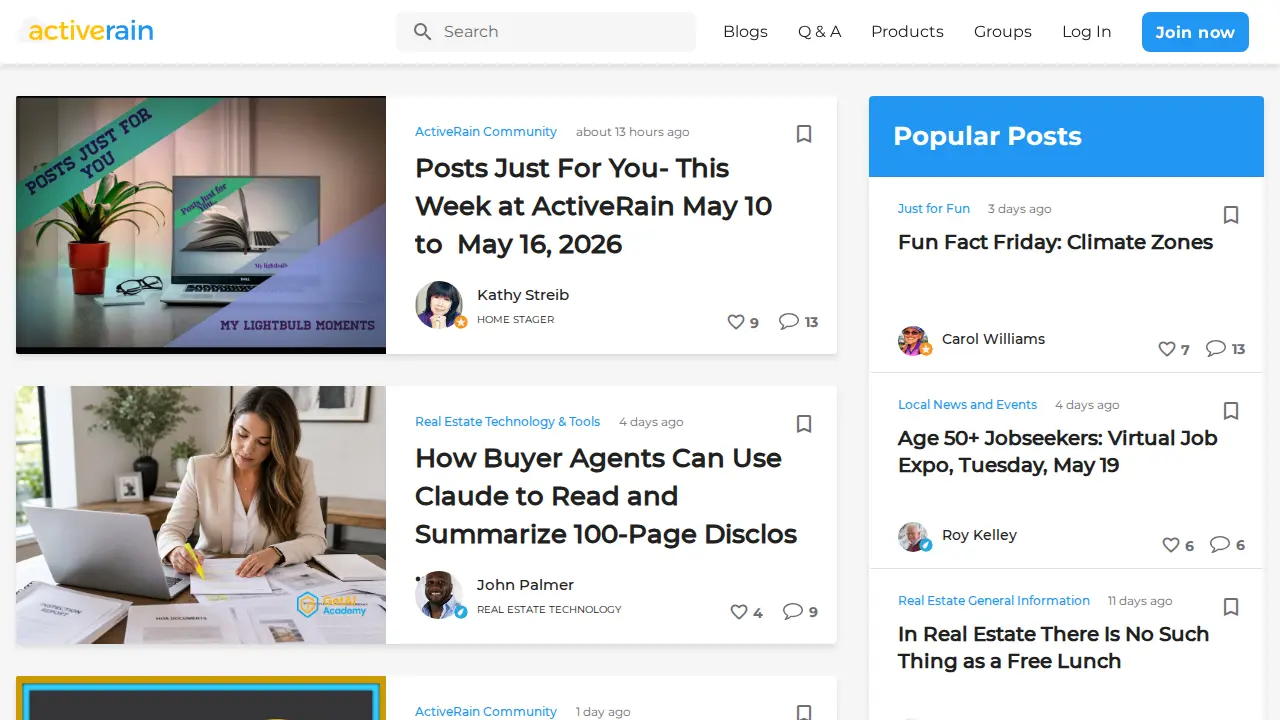Open Posts Just For You article title
The image size is (1280, 720).
tap(594, 206)
